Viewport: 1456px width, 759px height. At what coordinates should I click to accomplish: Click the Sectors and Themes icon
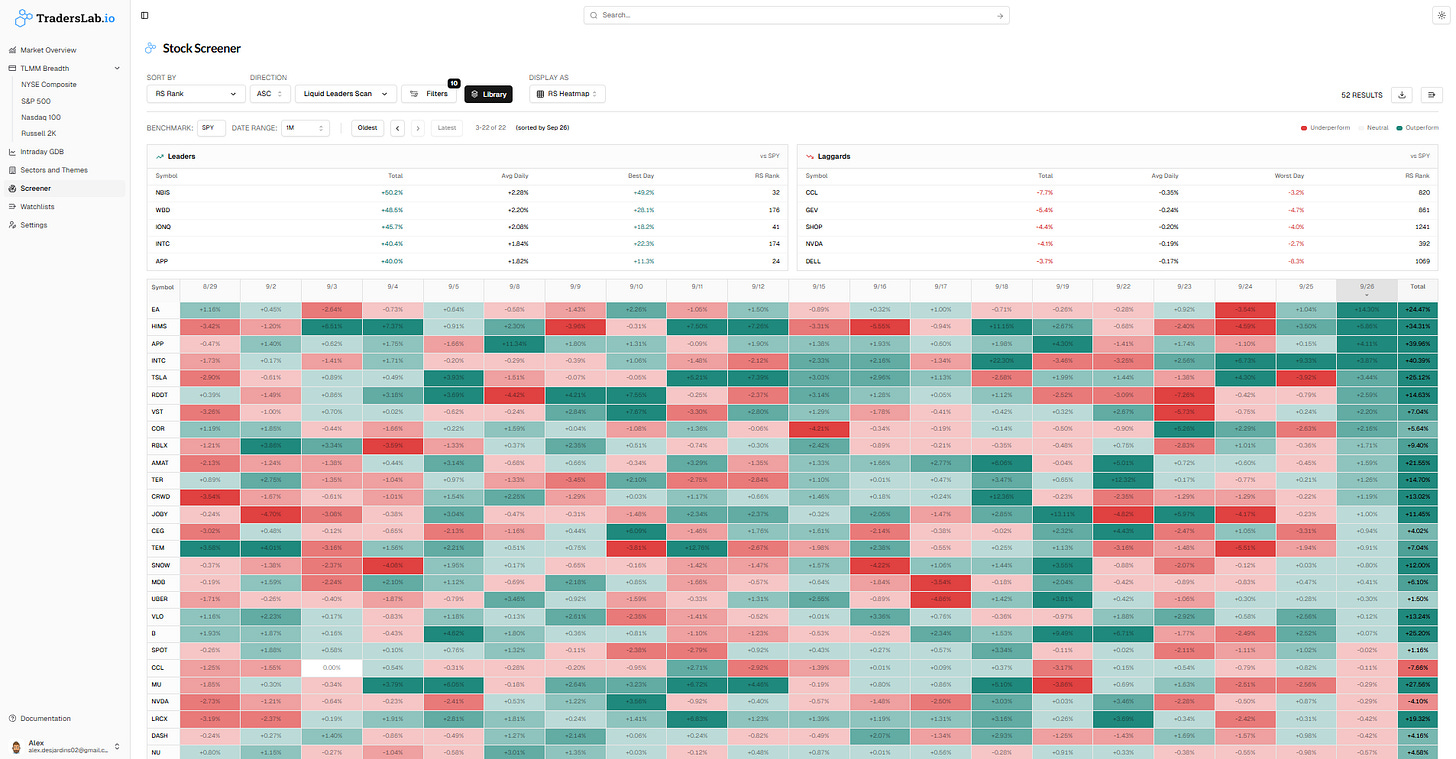(12, 170)
